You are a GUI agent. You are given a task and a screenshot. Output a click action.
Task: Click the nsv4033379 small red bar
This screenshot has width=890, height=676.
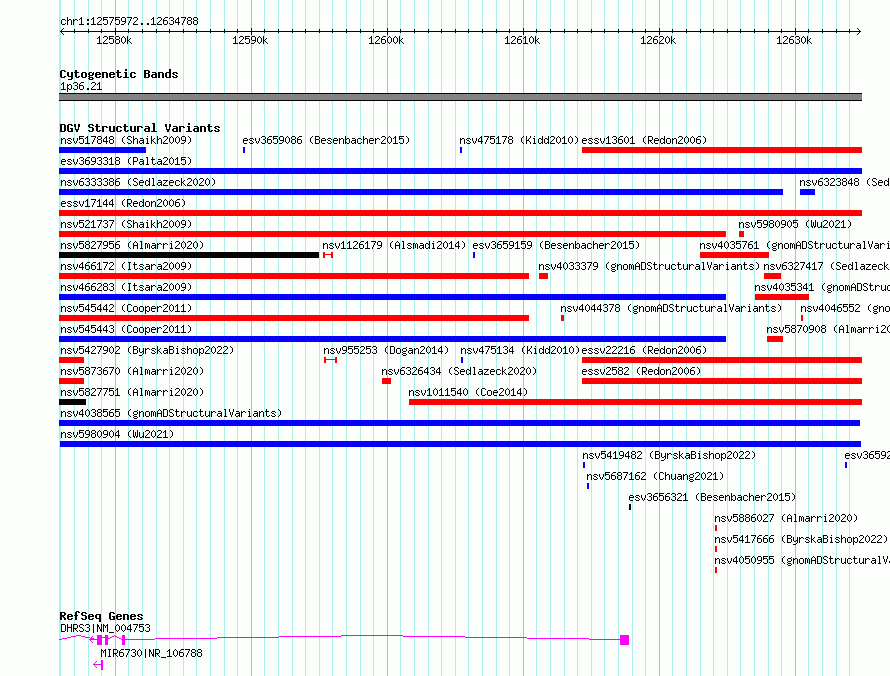tap(543, 276)
